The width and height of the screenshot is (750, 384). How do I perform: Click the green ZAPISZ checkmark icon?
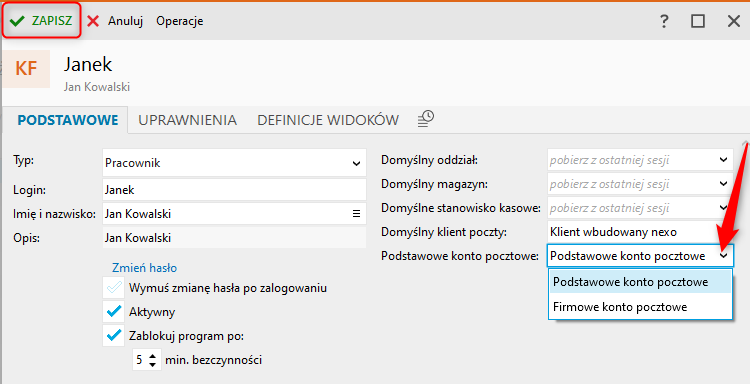point(17,21)
